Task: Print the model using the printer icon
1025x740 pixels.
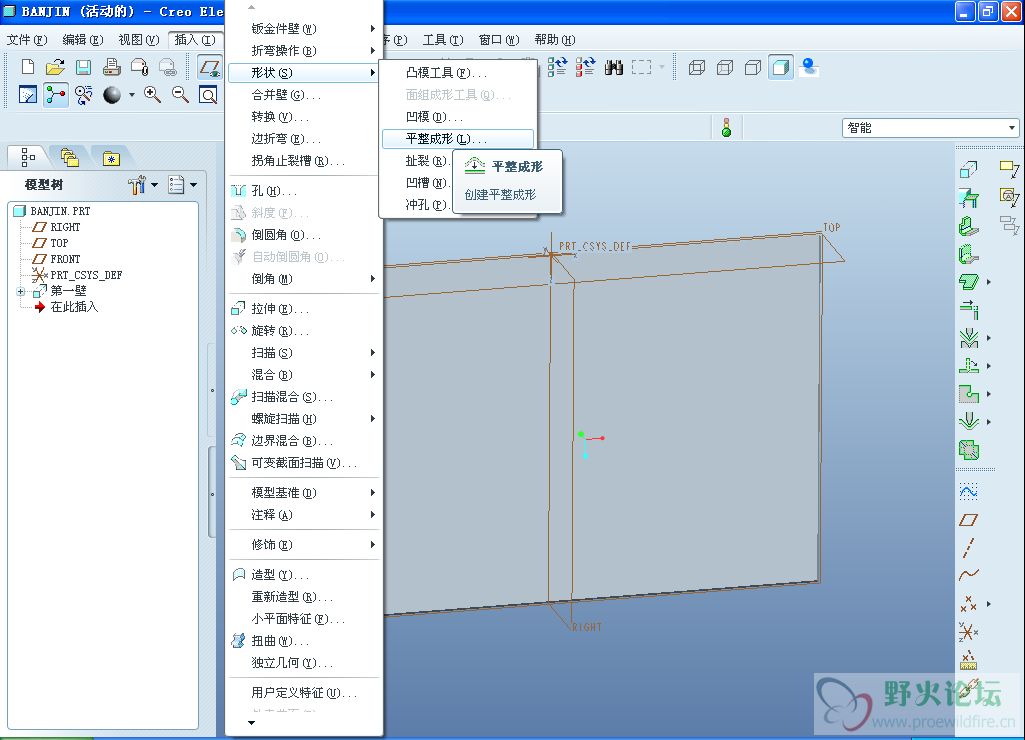Action: [112, 67]
